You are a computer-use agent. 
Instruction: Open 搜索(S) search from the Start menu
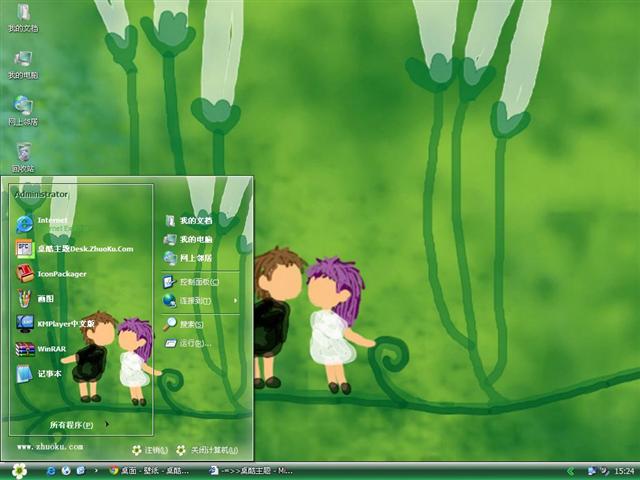[x=183, y=324]
